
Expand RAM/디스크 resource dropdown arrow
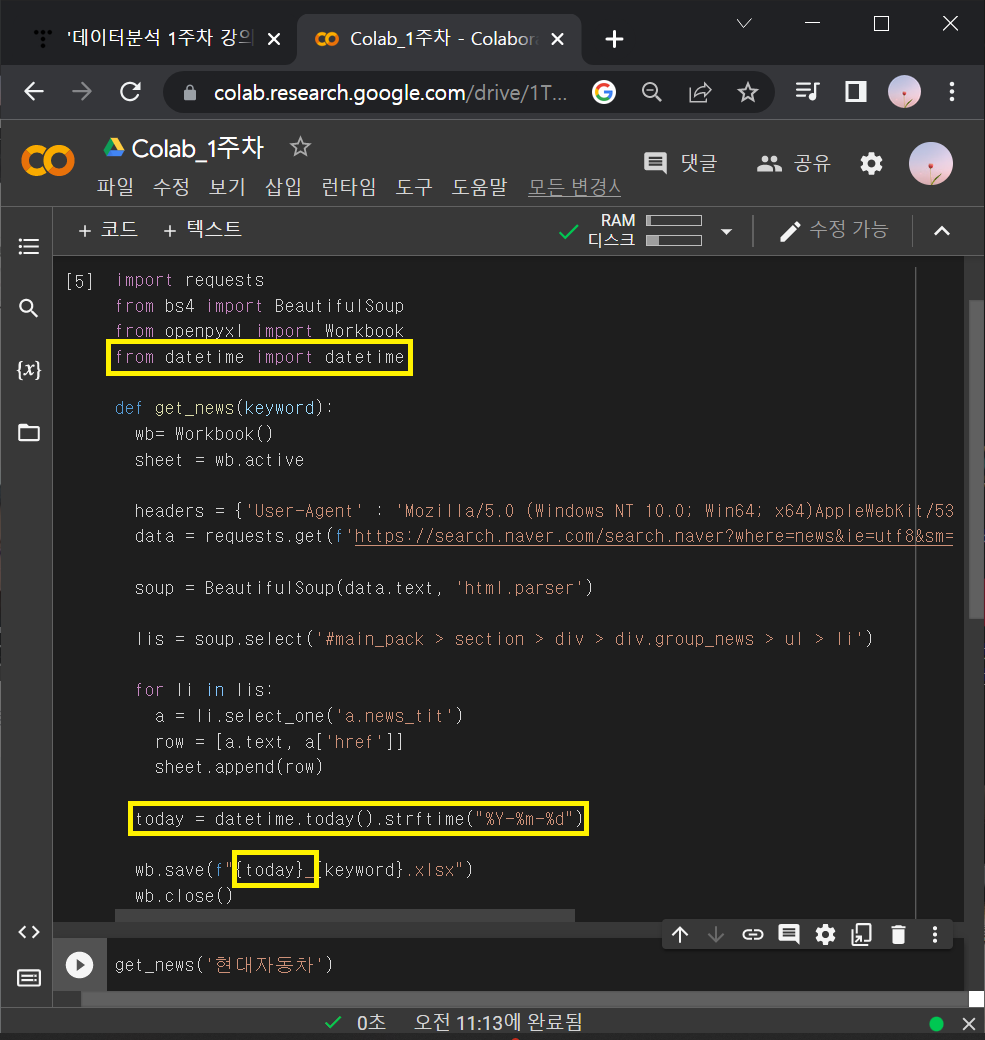click(726, 231)
